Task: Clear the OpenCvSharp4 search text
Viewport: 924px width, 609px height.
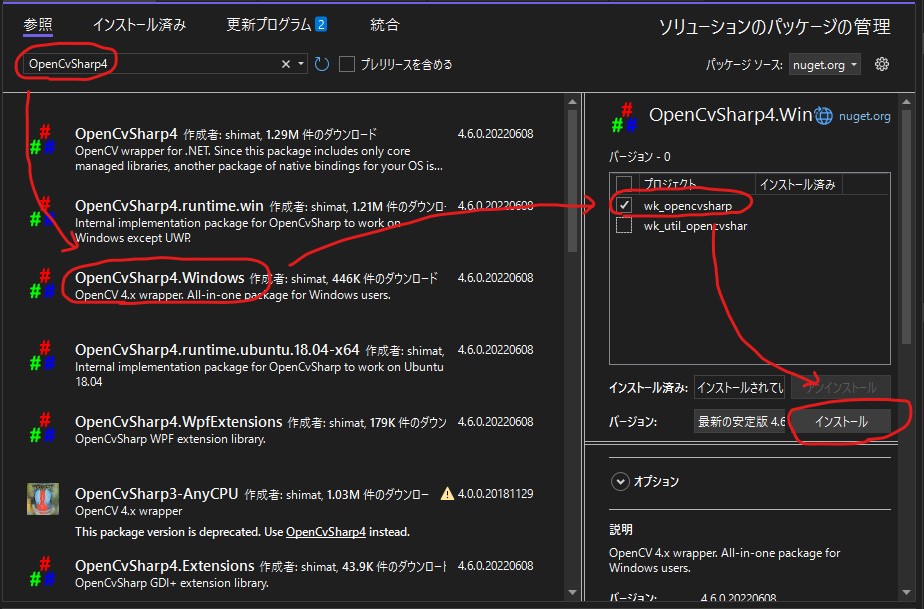Action: point(286,64)
